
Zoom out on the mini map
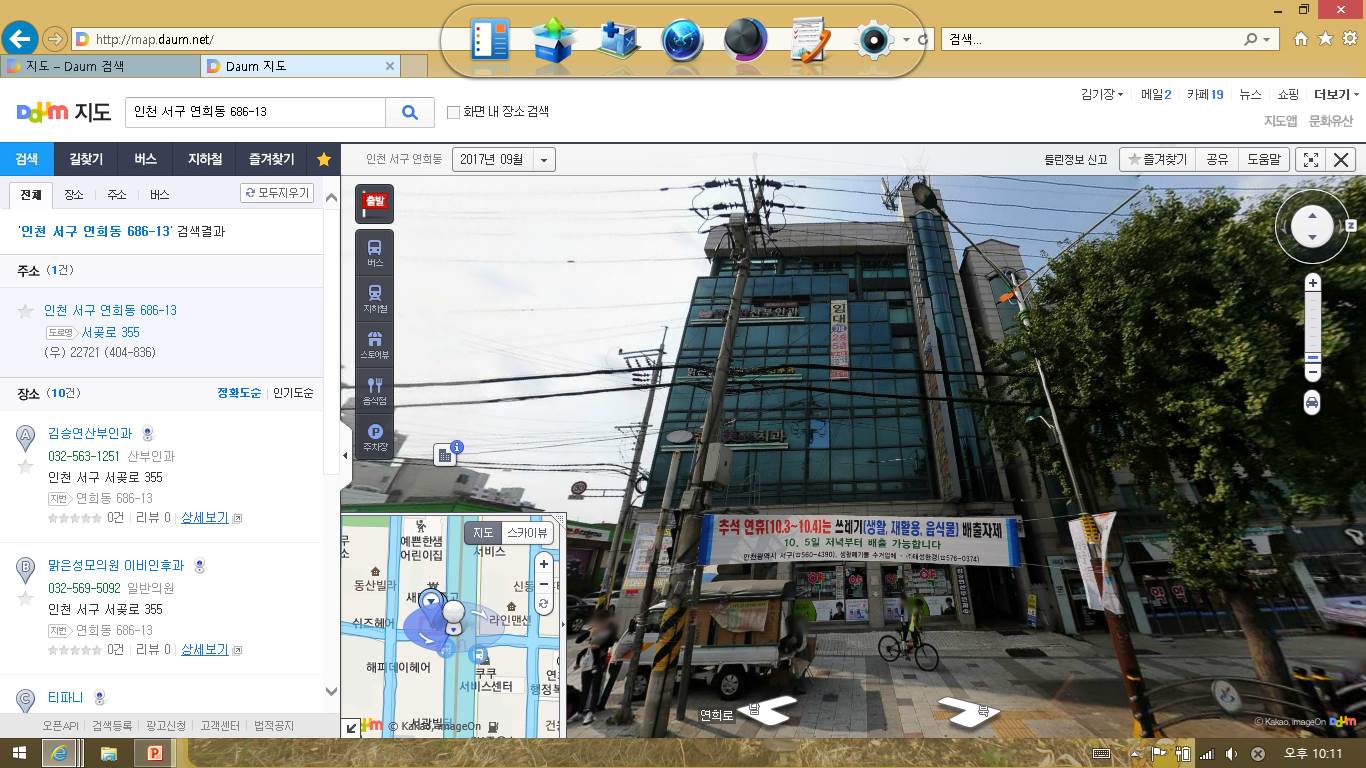tap(544, 584)
